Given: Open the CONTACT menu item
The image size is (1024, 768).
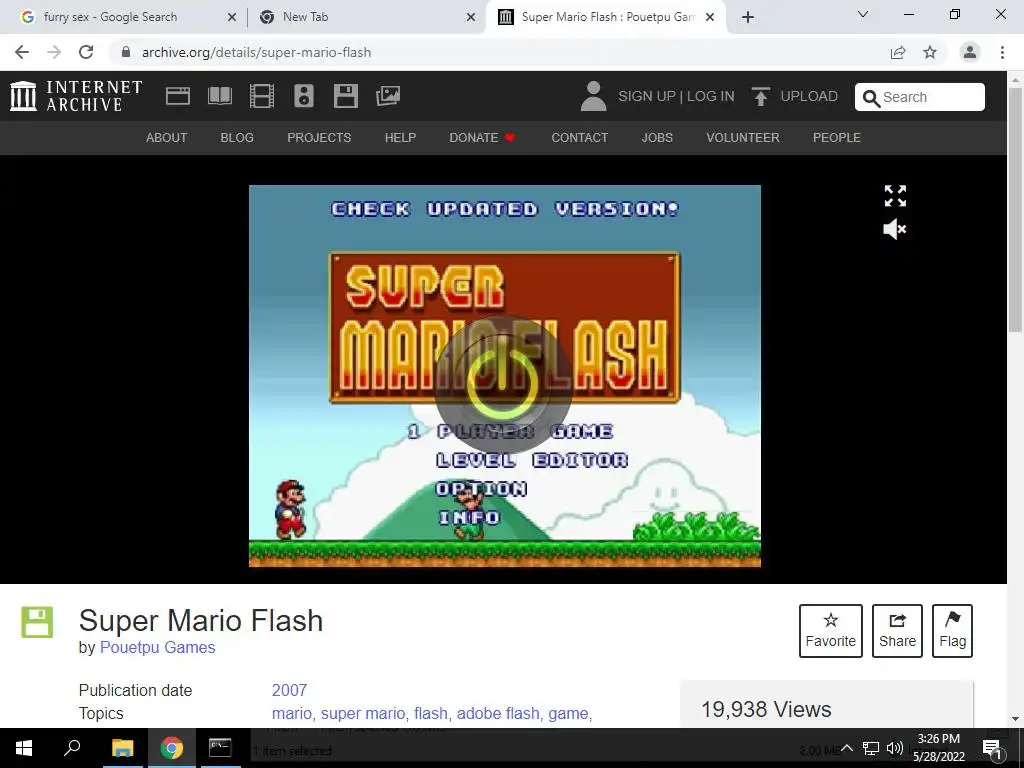Looking at the screenshot, I should [x=580, y=138].
